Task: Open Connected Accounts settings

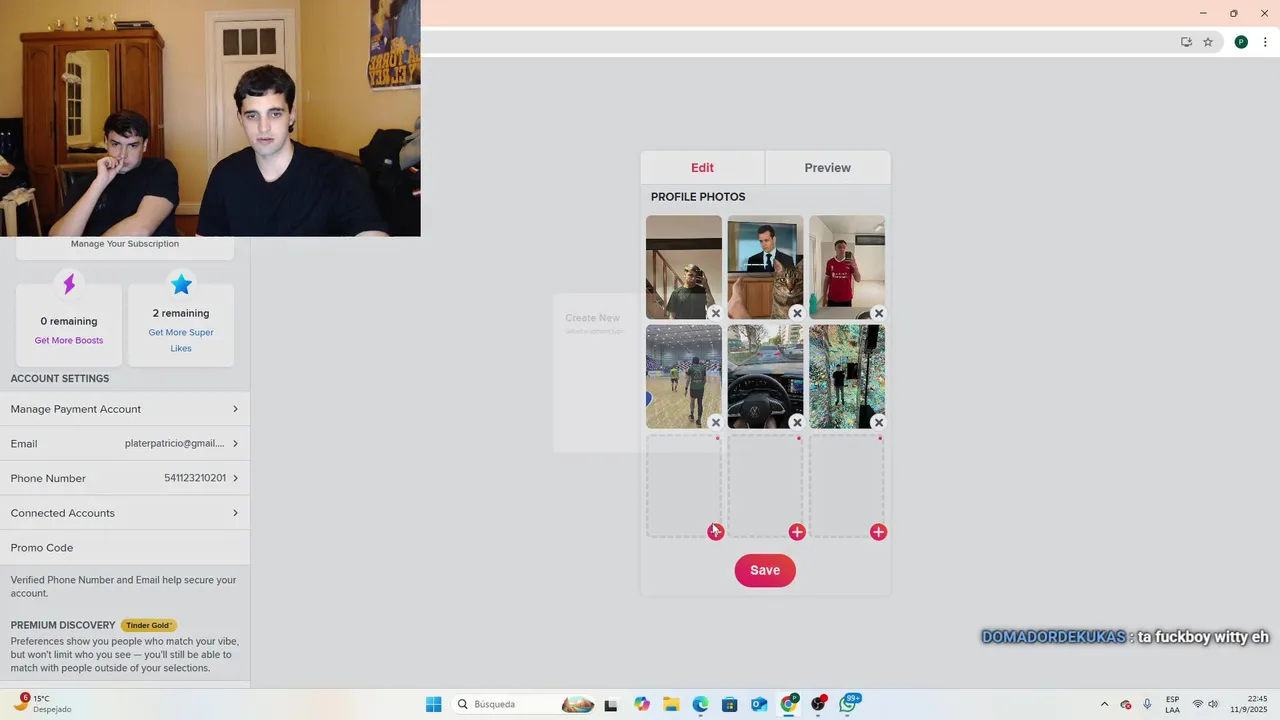Action: (x=125, y=513)
